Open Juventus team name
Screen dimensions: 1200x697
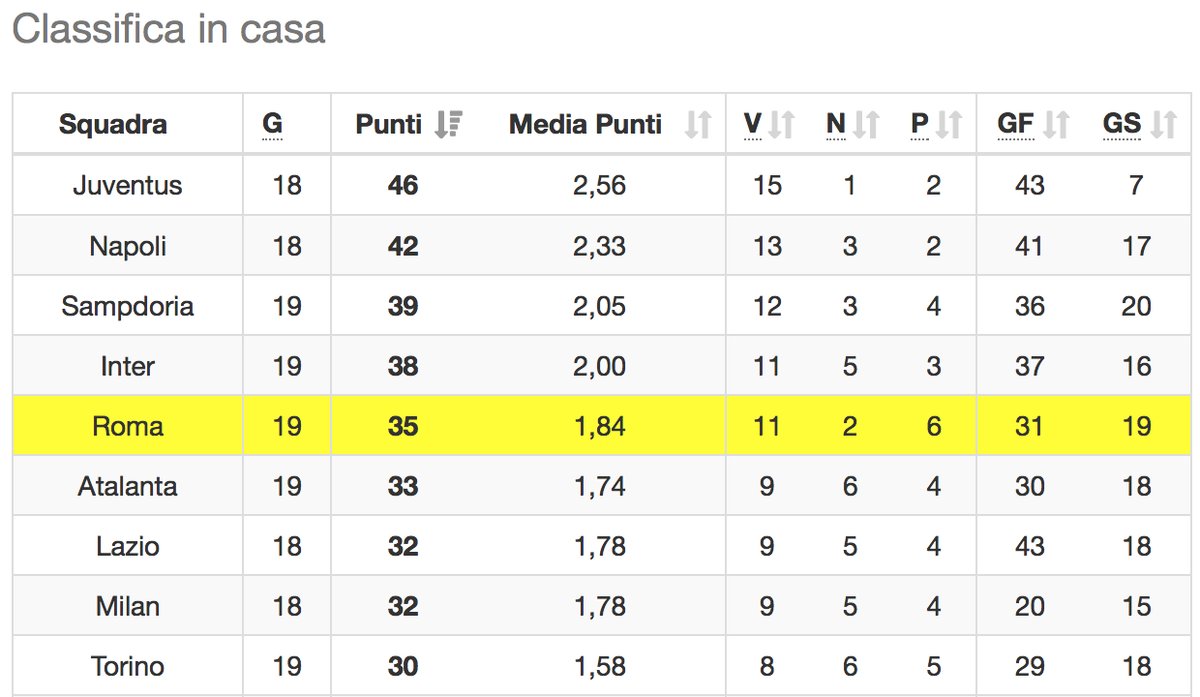(x=128, y=185)
